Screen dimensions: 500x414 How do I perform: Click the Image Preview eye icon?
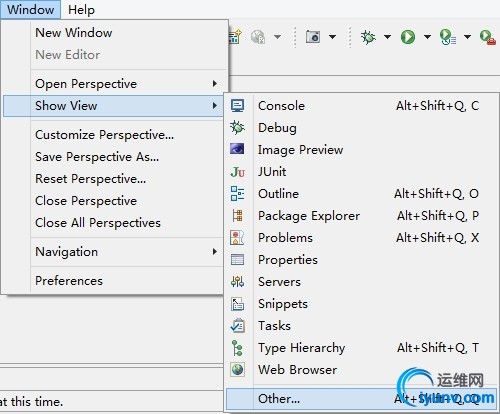click(237, 149)
